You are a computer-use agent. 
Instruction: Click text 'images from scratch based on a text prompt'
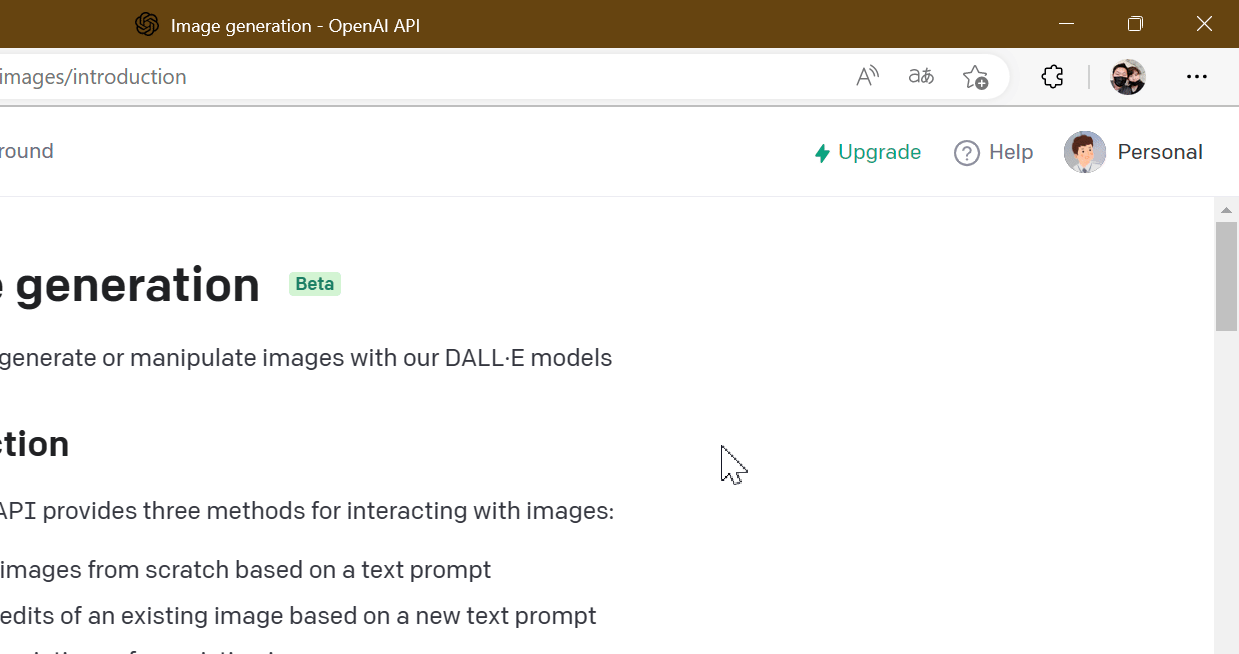[246, 570]
